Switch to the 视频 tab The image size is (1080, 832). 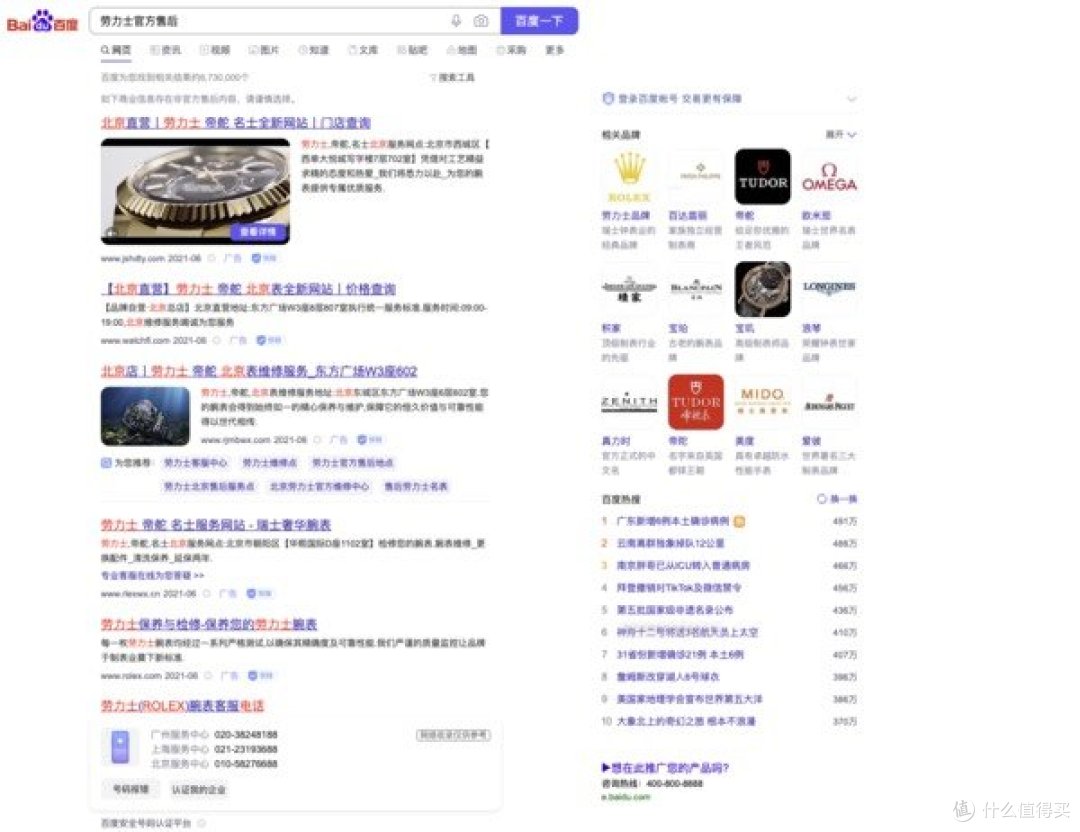tap(215, 50)
